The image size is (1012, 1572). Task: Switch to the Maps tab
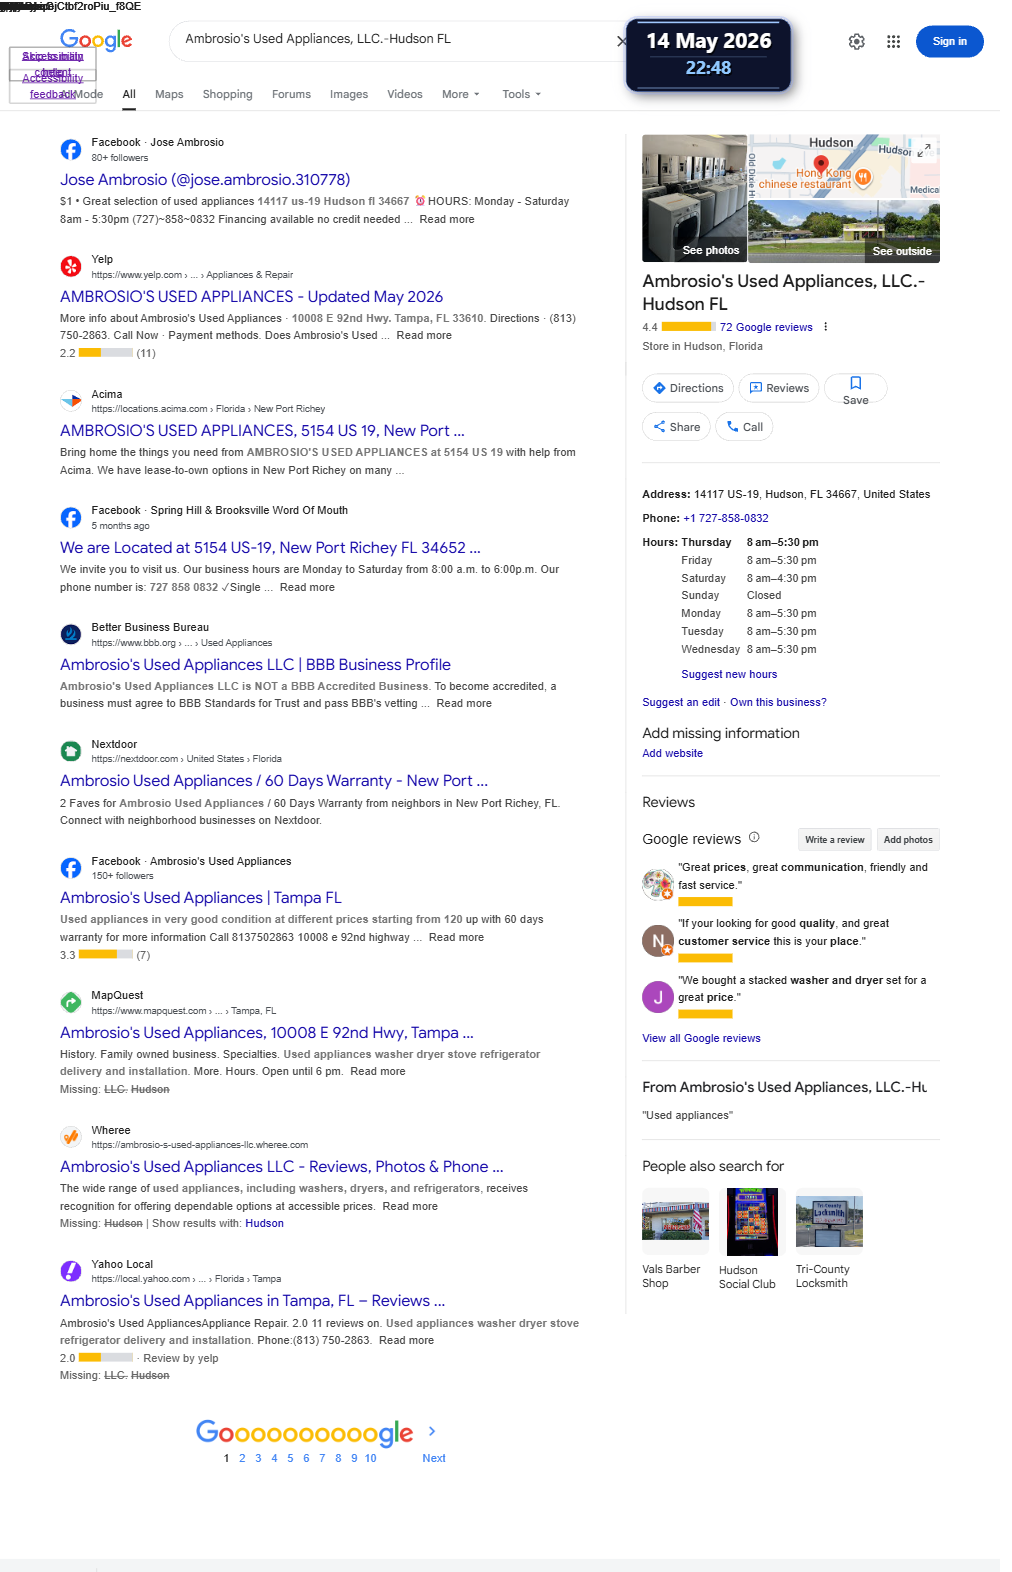[169, 94]
